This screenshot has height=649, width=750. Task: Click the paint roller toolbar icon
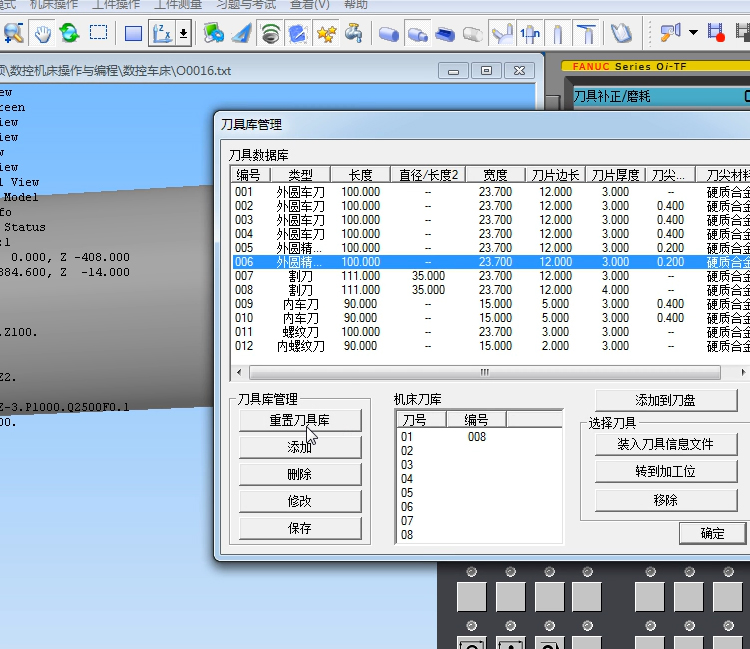pyautogui.click(x=670, y=33)
